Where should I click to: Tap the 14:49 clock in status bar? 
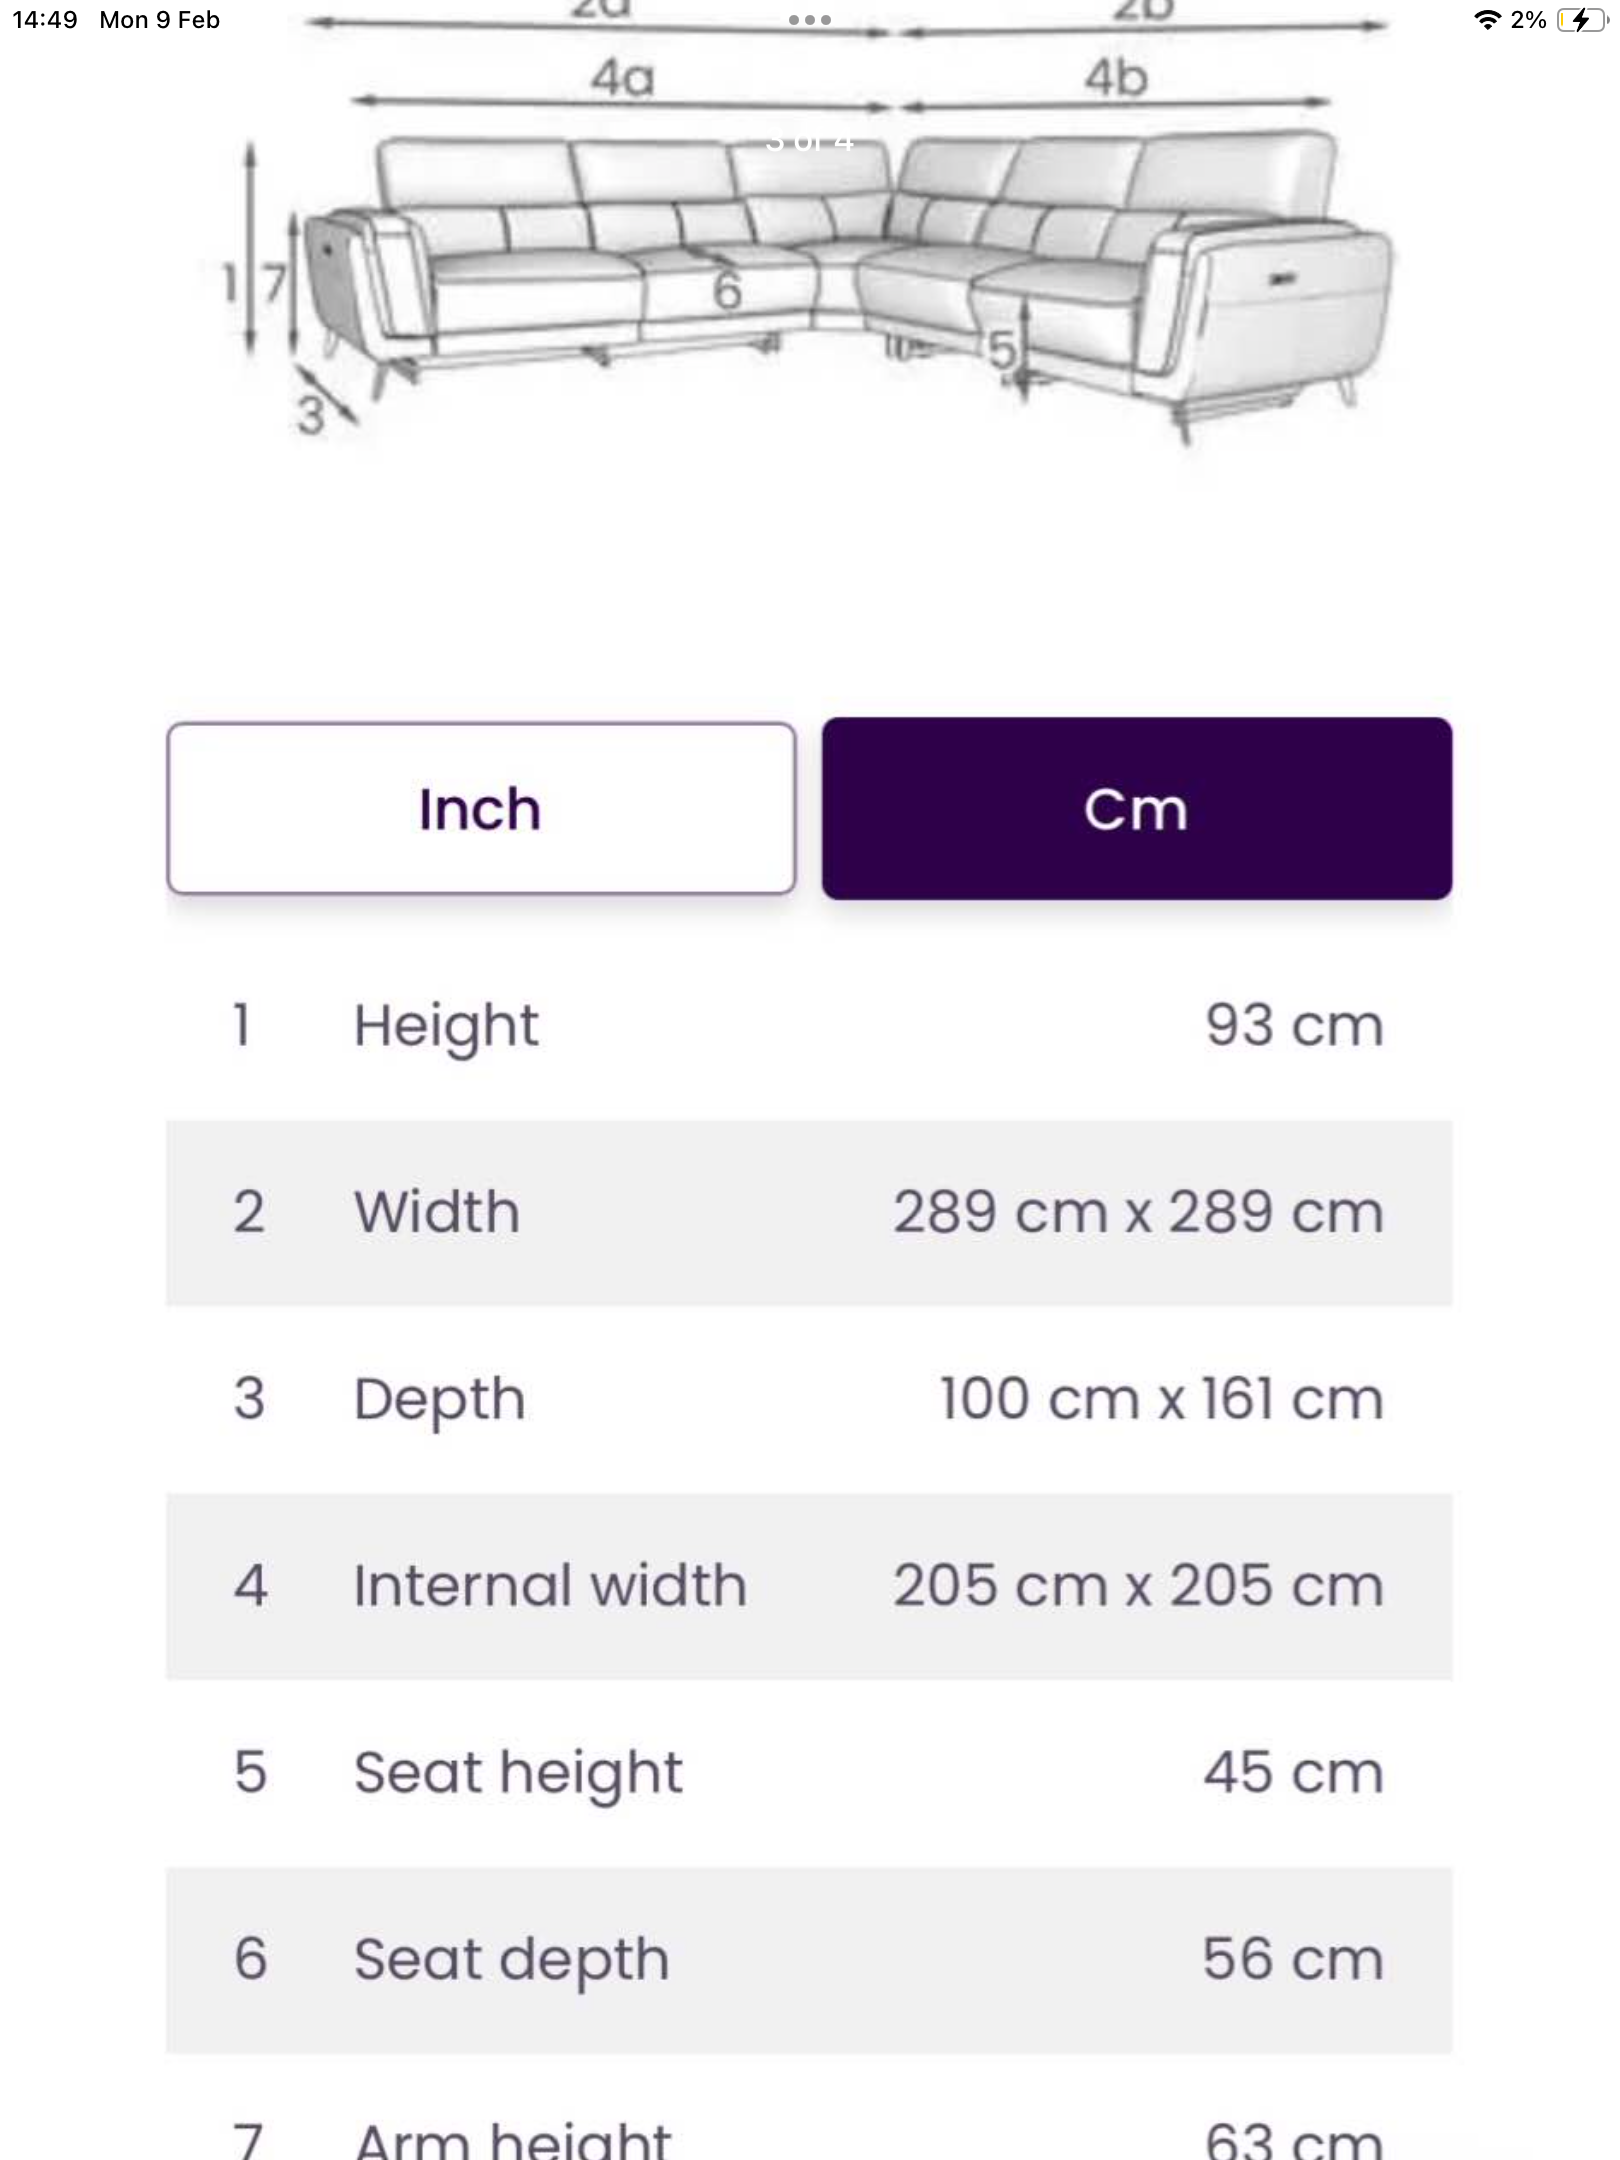coord(45,20)
